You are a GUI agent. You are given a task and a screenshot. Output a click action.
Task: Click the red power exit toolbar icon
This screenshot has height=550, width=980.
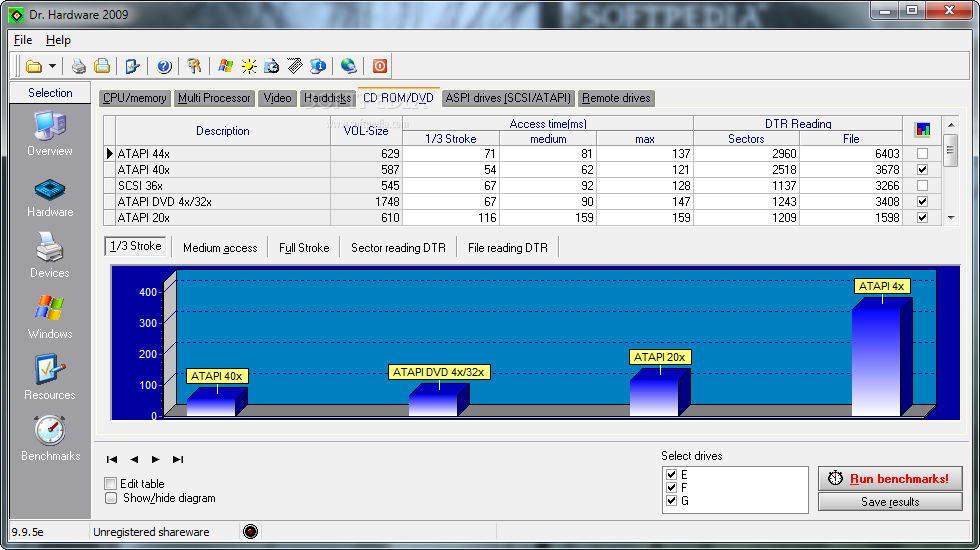(x=379, y=66)
